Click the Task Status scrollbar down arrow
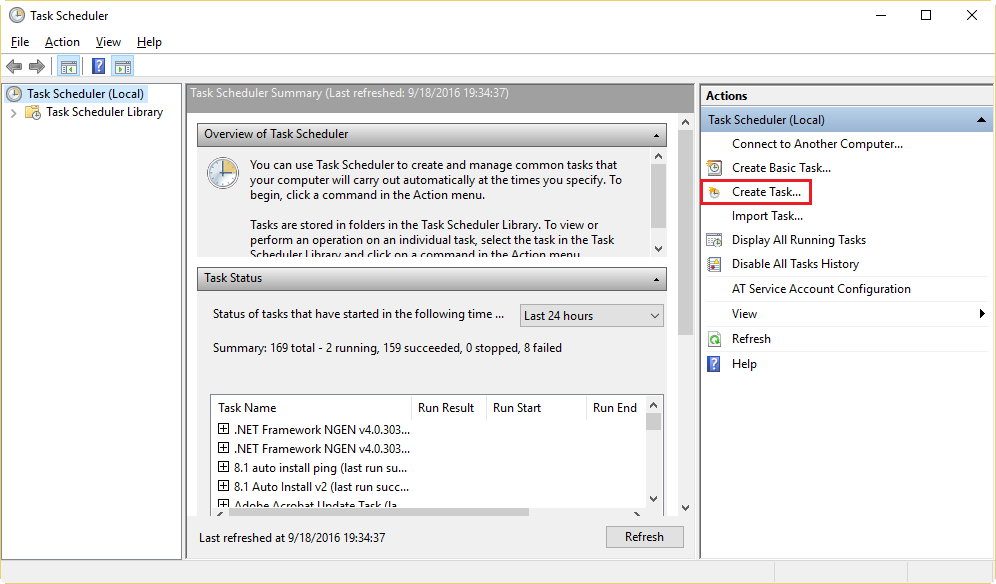Viewport: 996px width, 584px height. pyautogui.click(x=653, y=497)
